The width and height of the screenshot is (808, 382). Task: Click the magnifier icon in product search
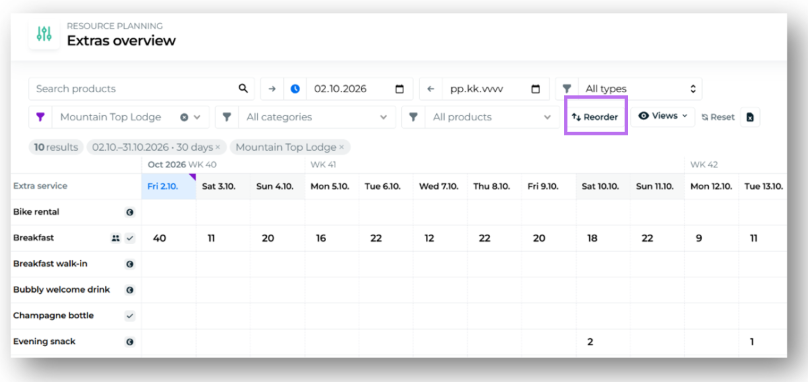click(243, 89)
